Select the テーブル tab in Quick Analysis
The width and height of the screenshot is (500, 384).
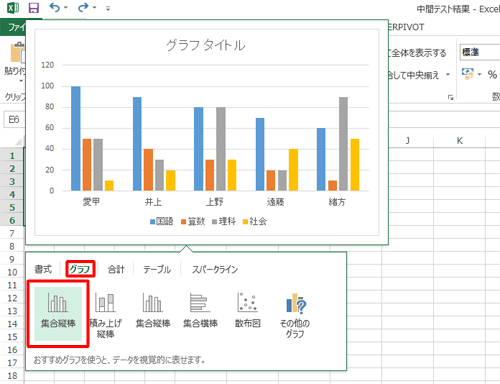coord(157,269)
